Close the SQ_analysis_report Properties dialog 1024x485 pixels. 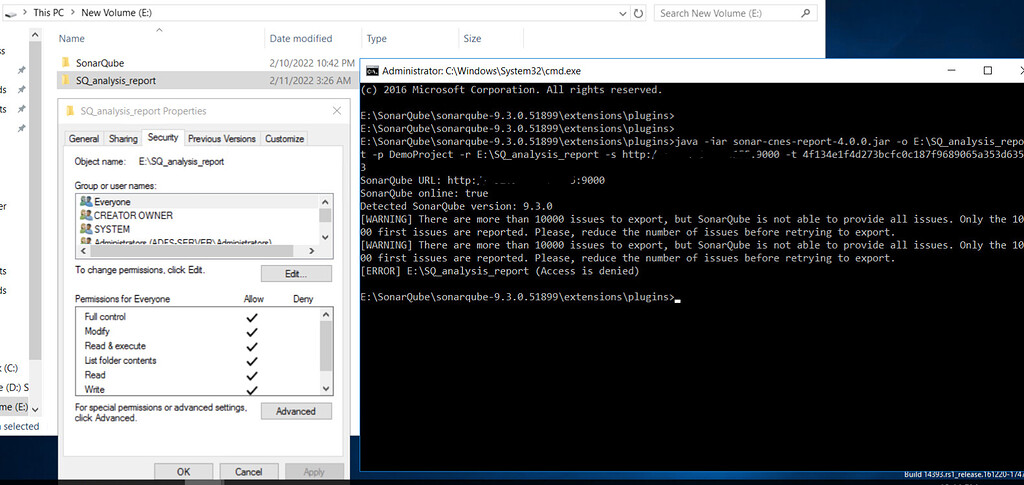(336, 111)
